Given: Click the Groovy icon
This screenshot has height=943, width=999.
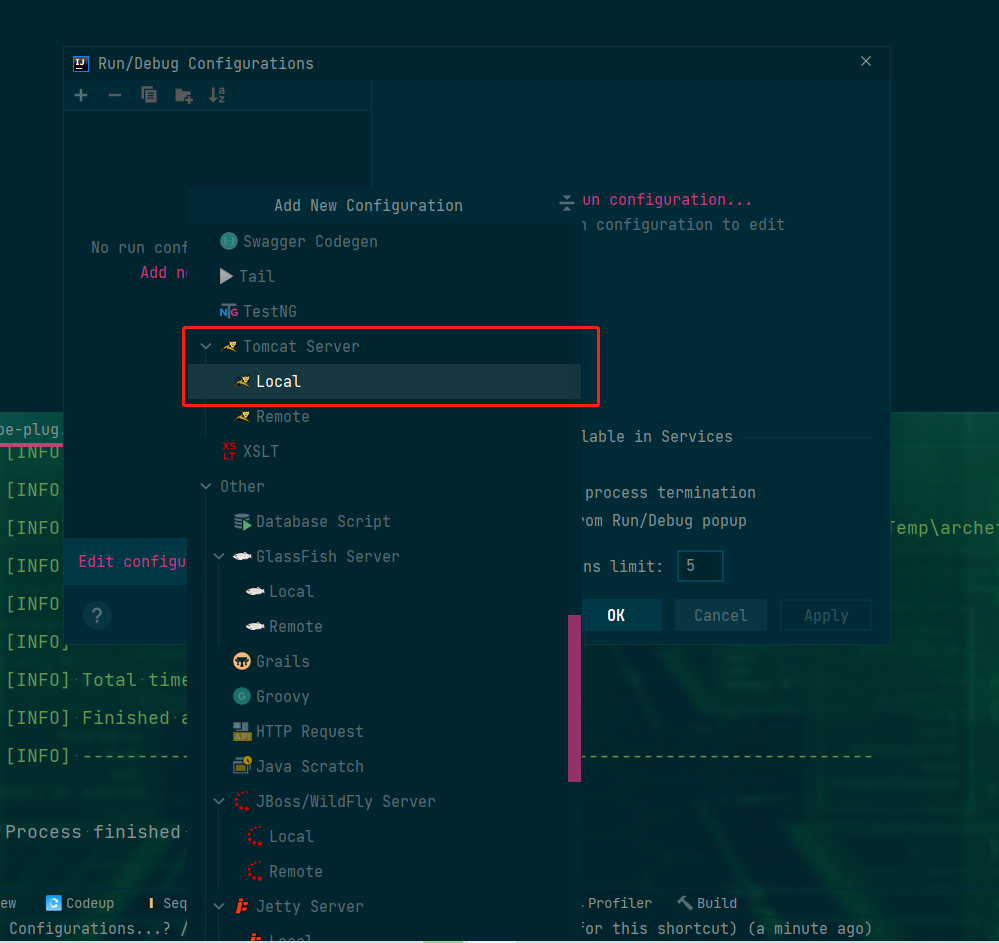Looking at the screenshot, I should (x=242, y=696).
